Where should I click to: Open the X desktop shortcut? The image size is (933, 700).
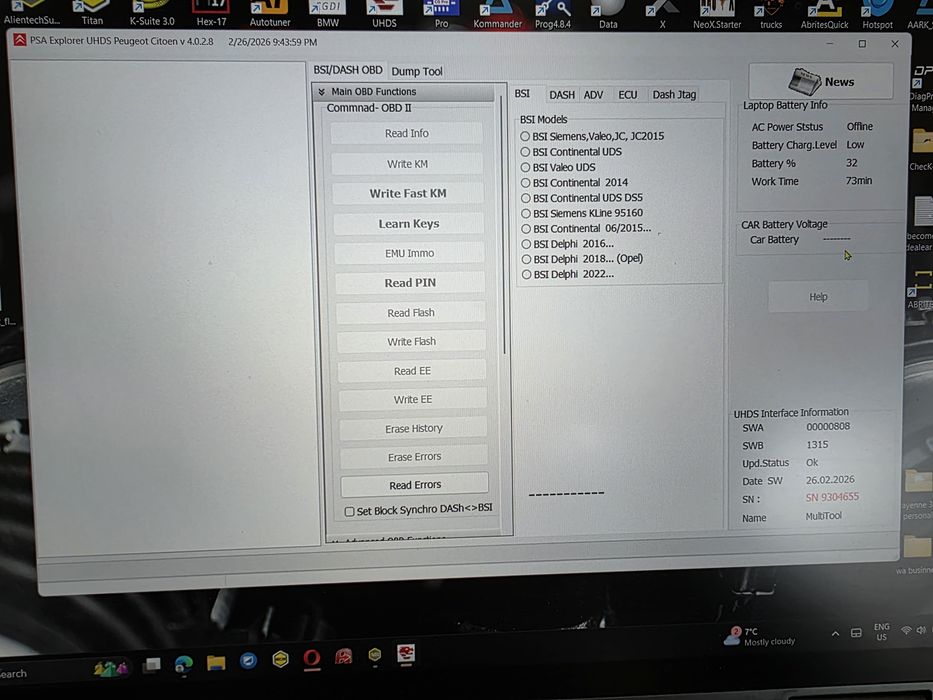[x=662, y=13]
